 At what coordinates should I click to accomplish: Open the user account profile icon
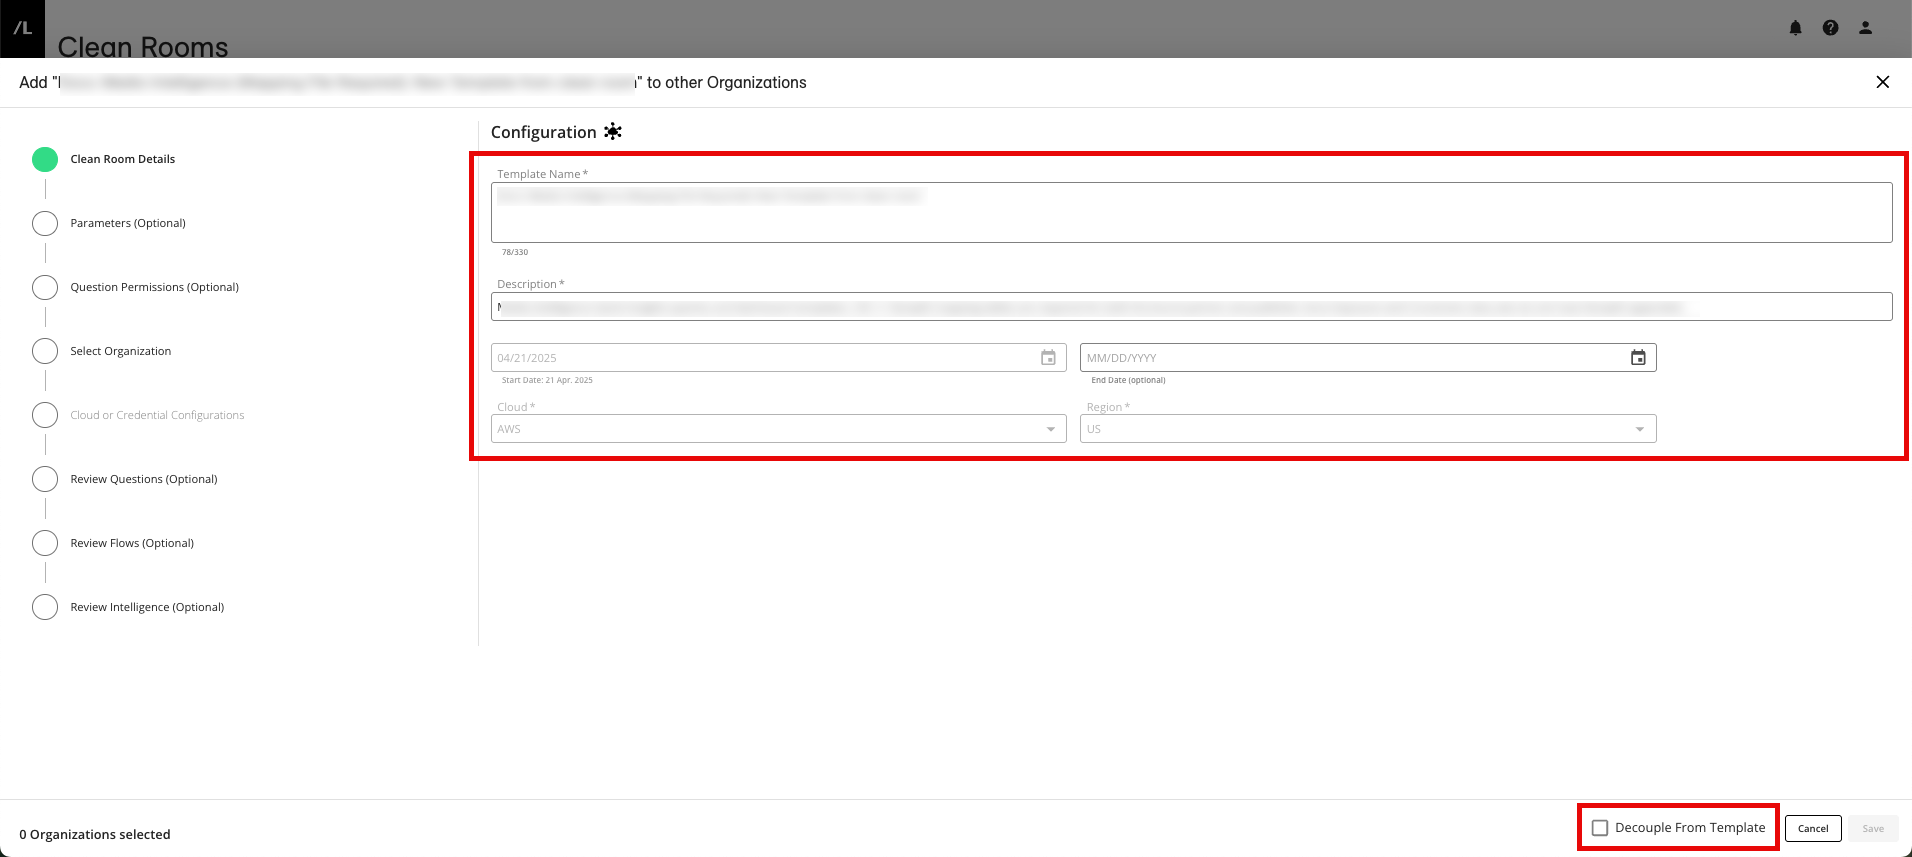1865,28
